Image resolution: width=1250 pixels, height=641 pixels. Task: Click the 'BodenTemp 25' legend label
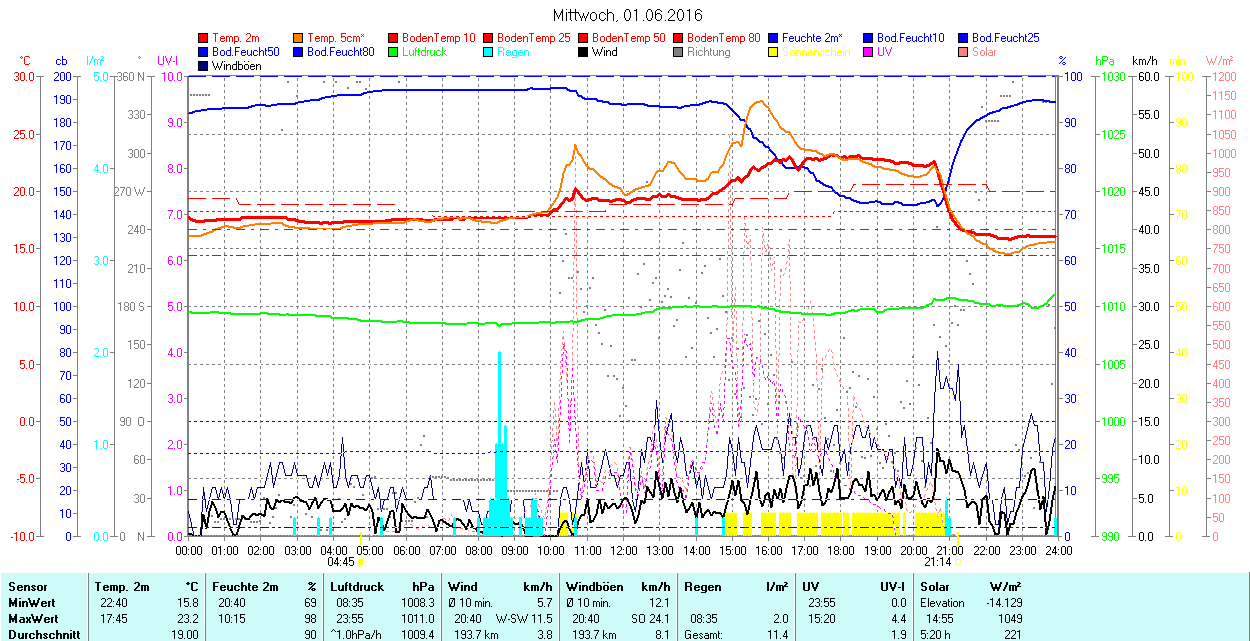point(534,38)
